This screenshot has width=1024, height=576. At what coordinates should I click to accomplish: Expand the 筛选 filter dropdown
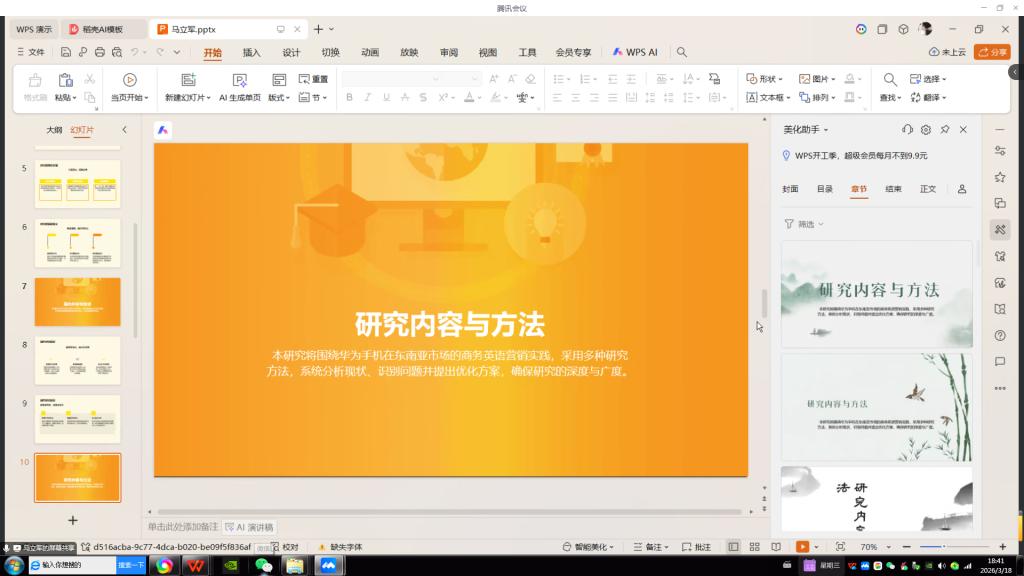(805, 224)
